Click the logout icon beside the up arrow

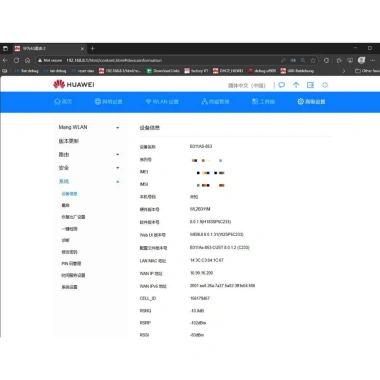tap(310, 85)
